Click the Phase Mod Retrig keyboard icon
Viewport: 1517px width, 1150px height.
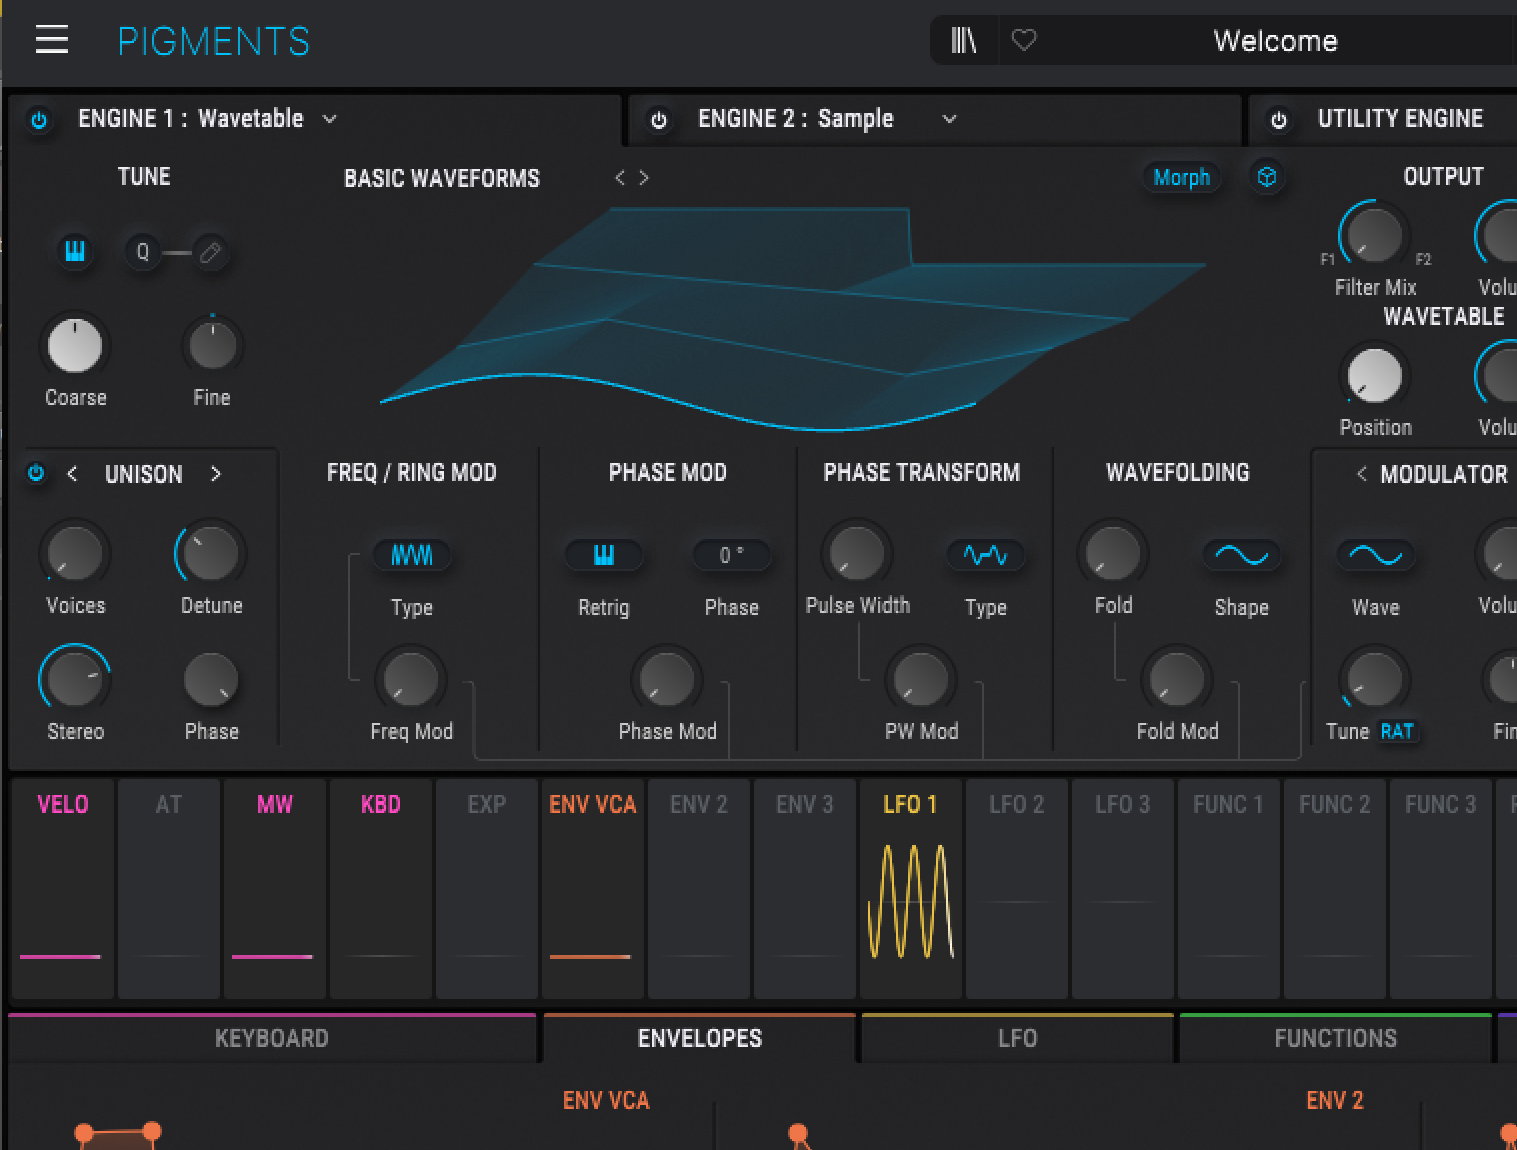coord(603,555)
